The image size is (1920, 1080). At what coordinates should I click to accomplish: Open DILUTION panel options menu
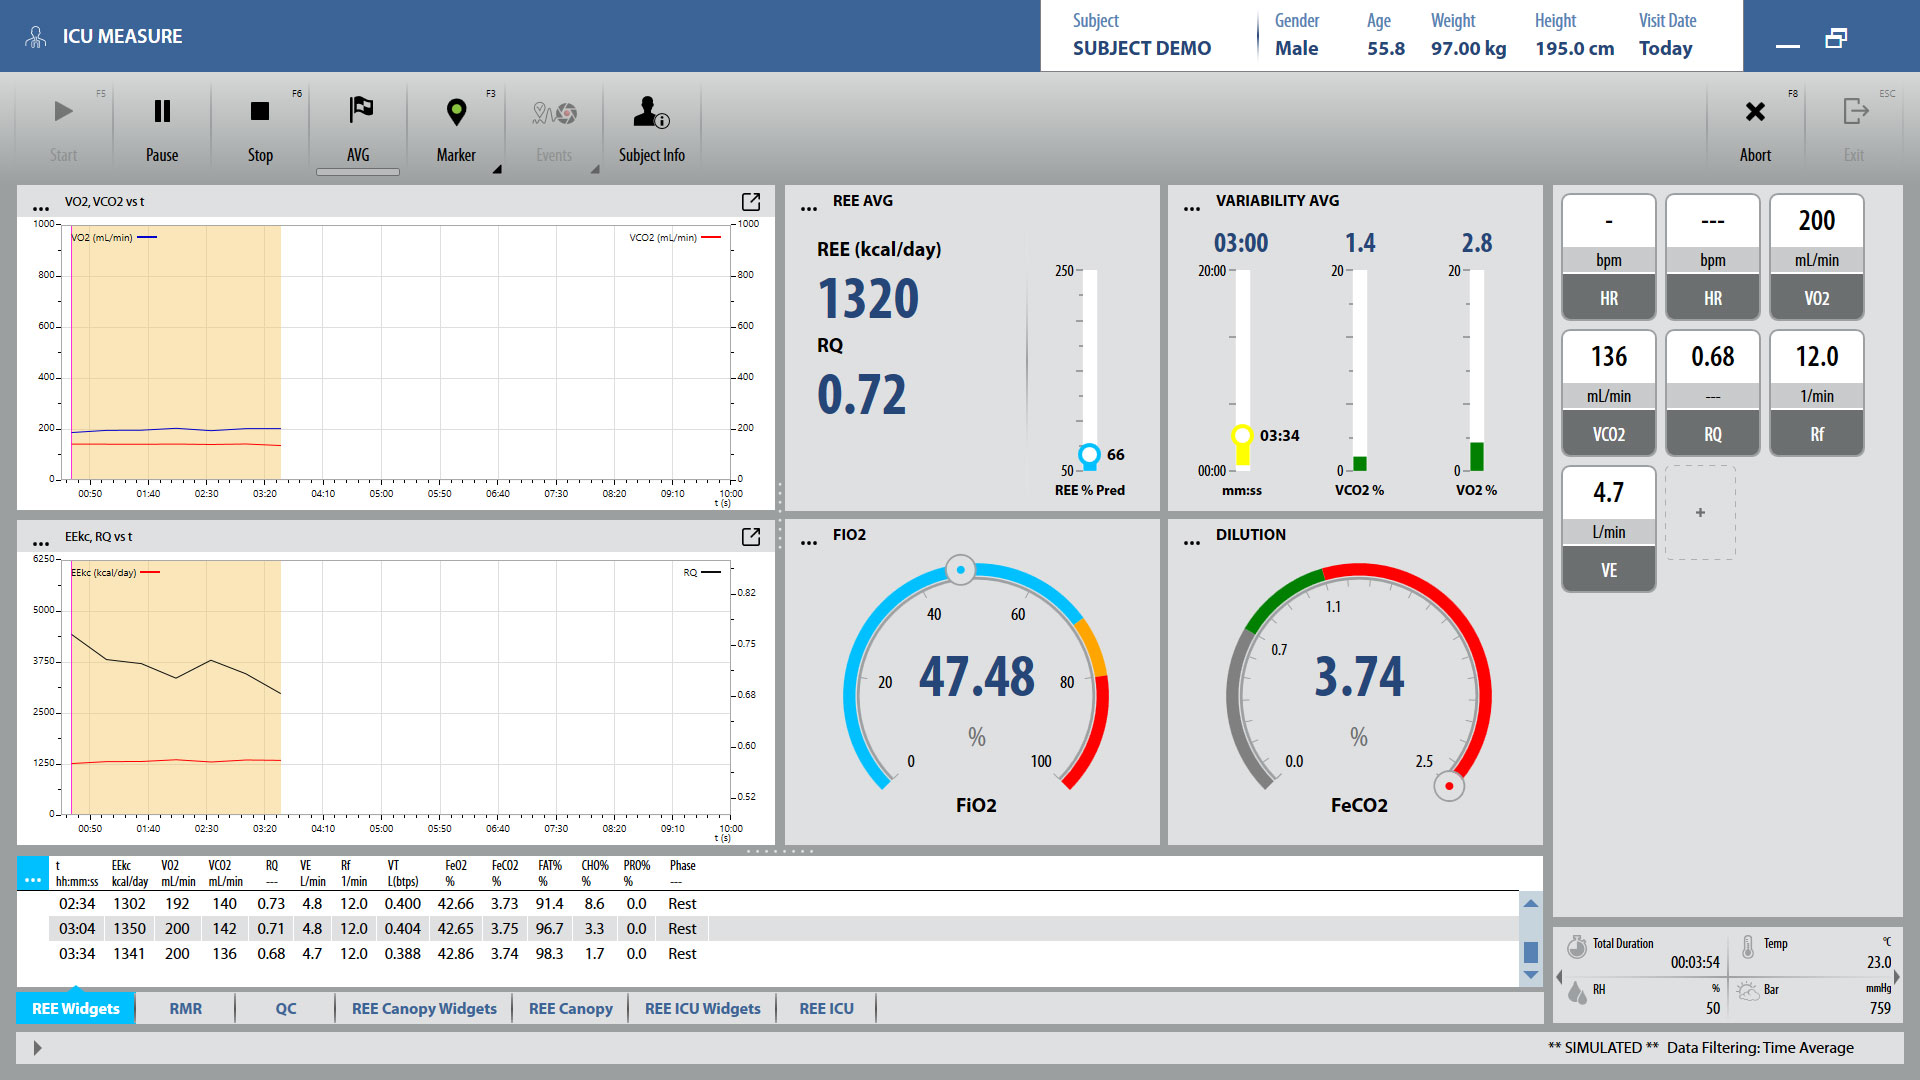pos(1192,542)
